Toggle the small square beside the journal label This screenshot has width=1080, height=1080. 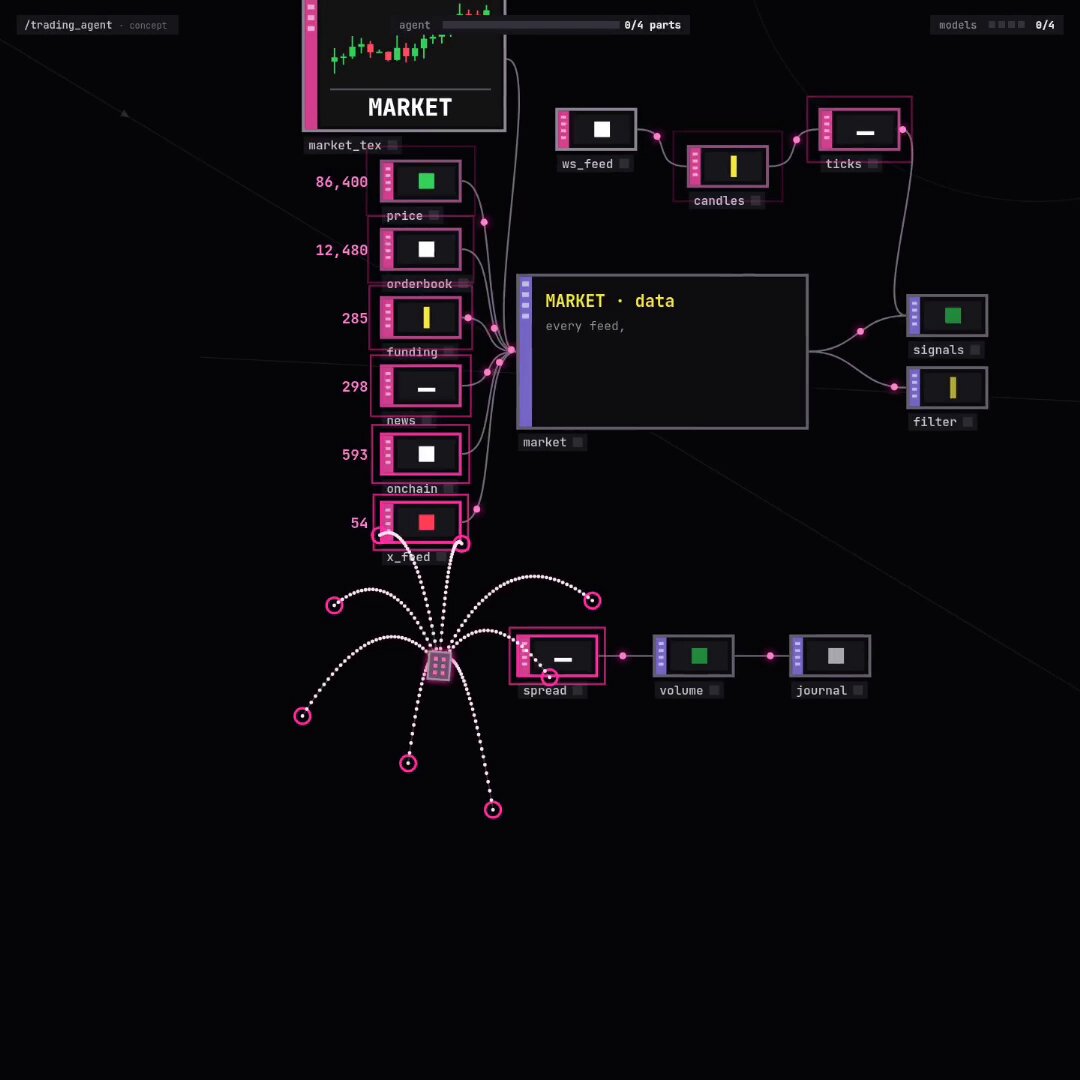(858, 690)
